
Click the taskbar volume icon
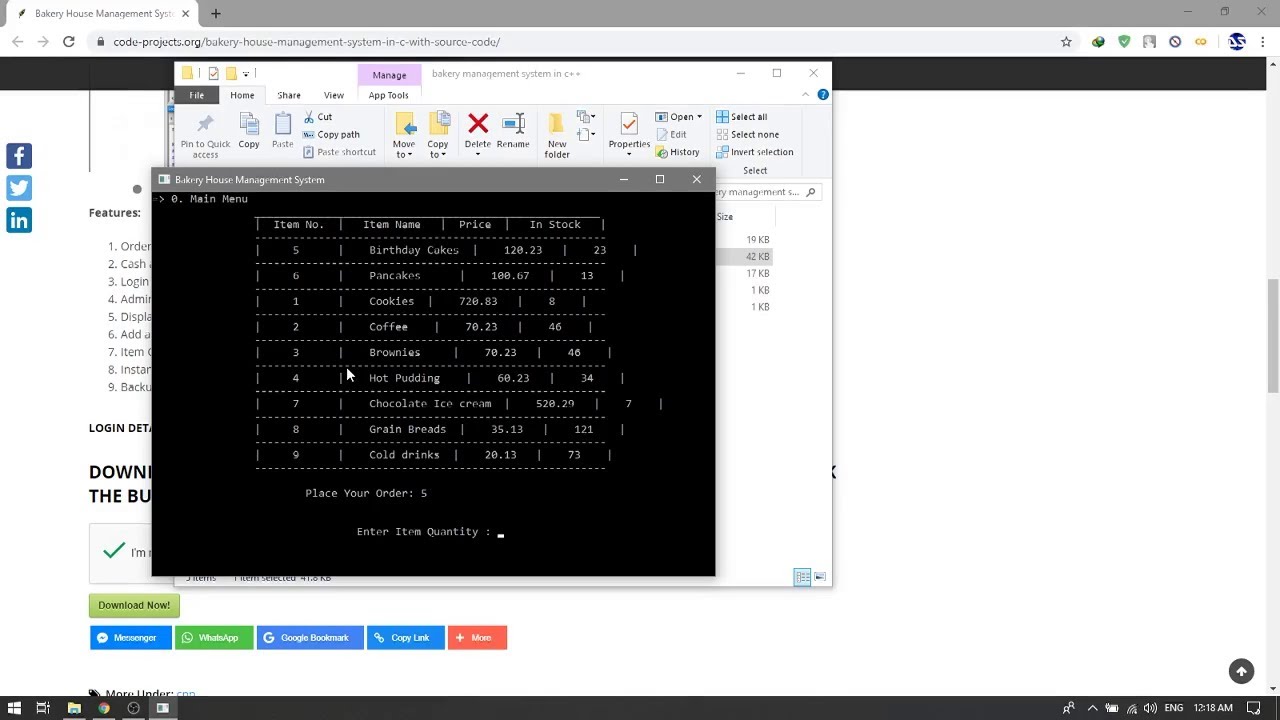pos(1149,708)
